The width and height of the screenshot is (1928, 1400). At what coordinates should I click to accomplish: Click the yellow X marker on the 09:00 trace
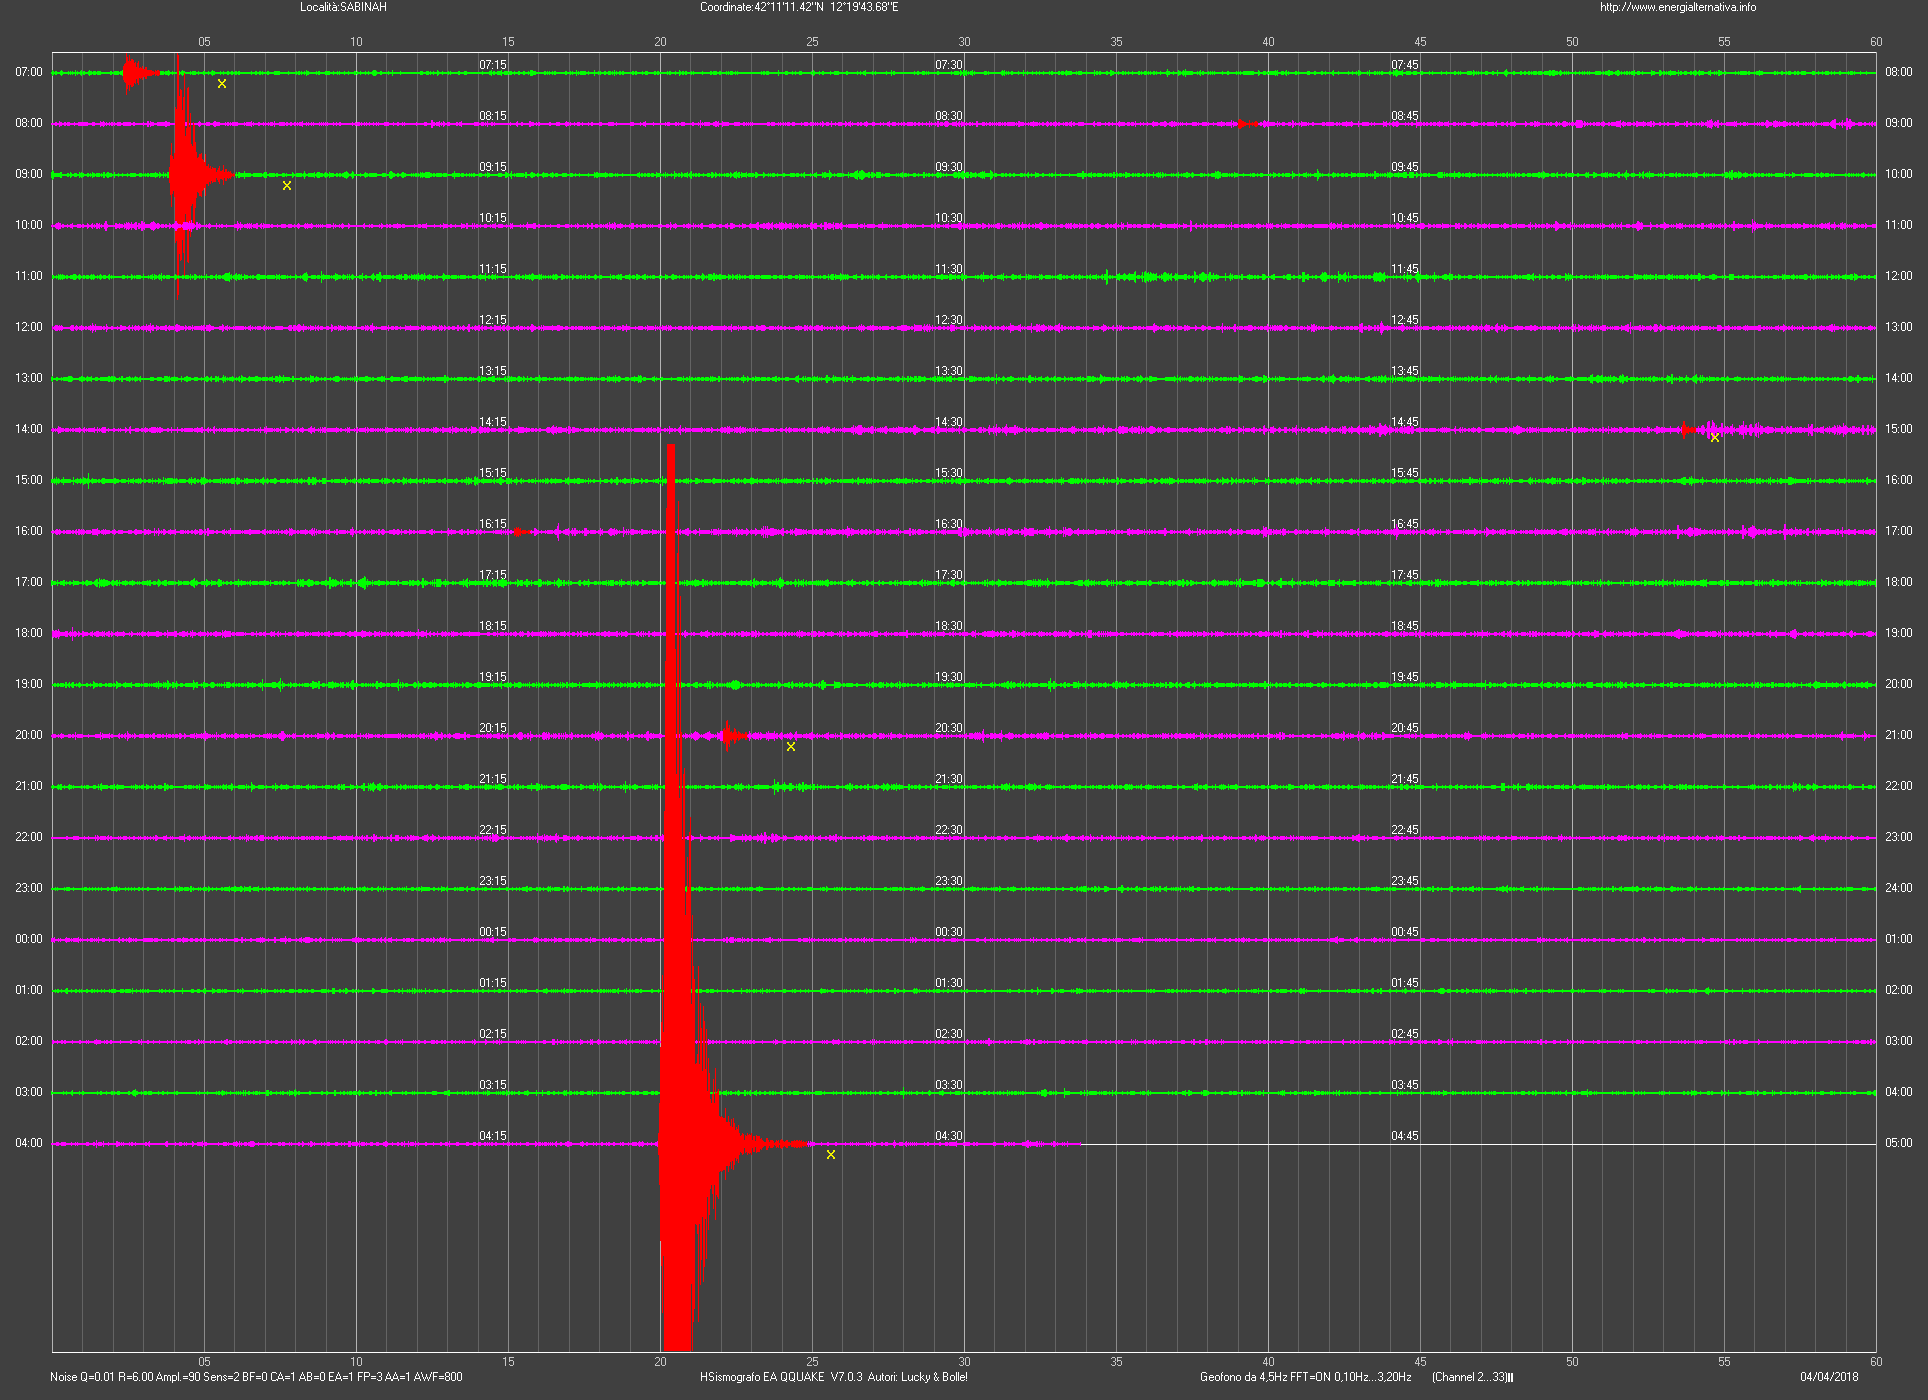[x=287, y=186]
